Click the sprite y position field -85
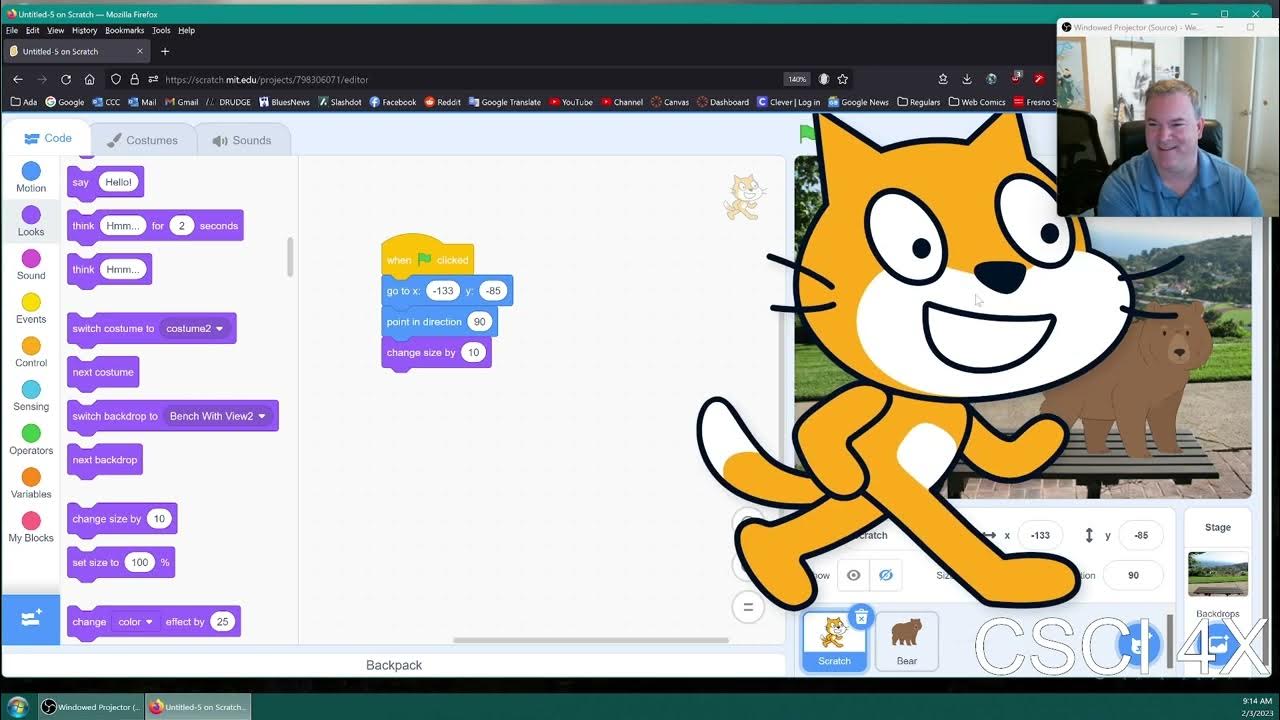This screenshot has width=1280, height=720. 1141,535
